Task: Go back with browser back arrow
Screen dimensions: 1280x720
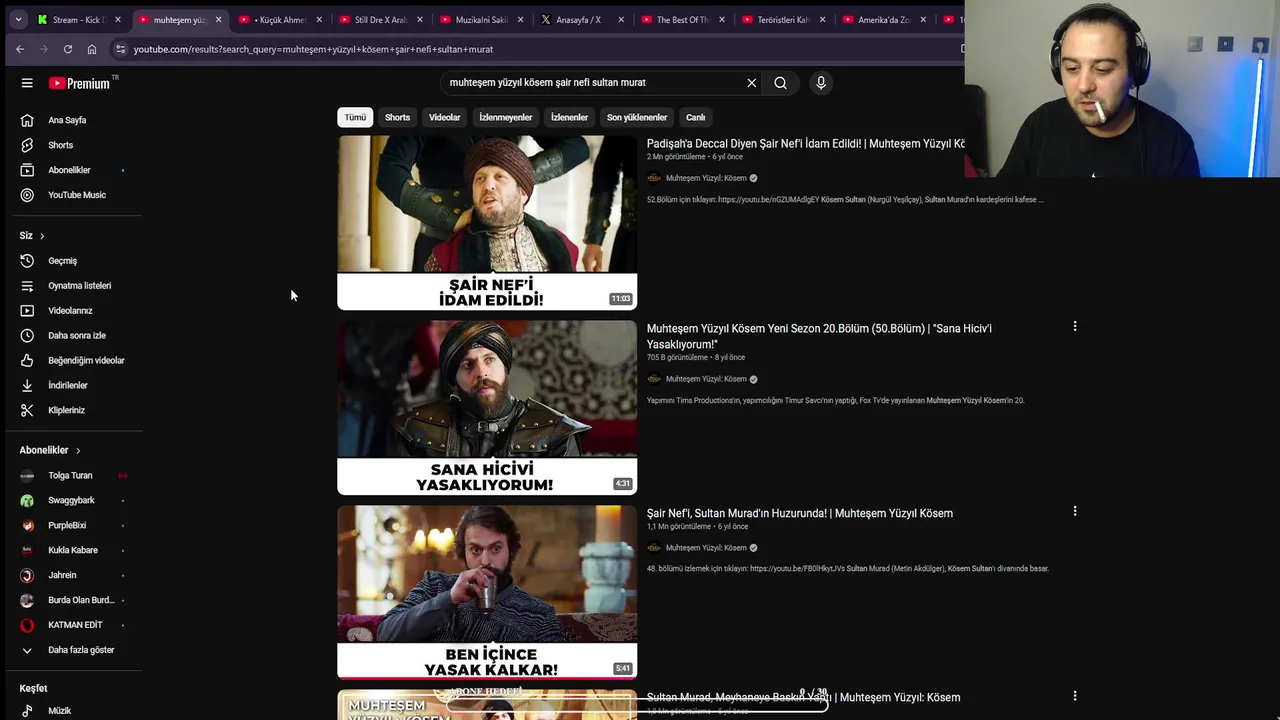Action: (x=20, y=49)
